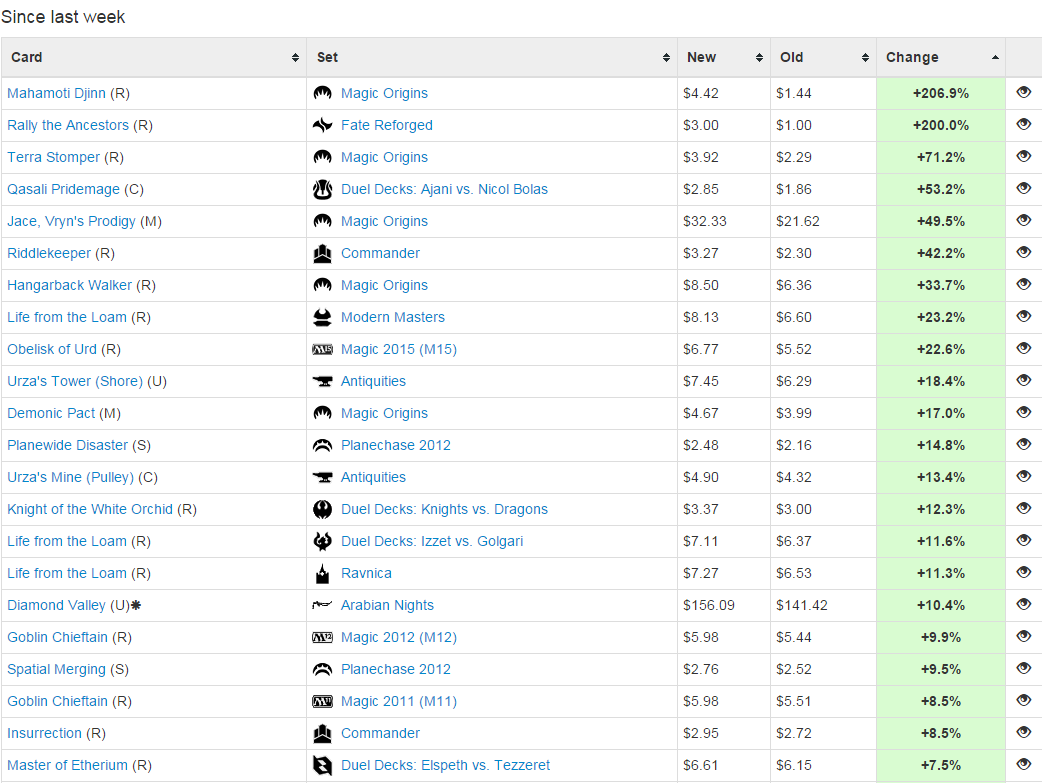Open the Mahamoti Djinn card link
The width and height of the screenshot is (1042, 783).
(x=56, y=93)
